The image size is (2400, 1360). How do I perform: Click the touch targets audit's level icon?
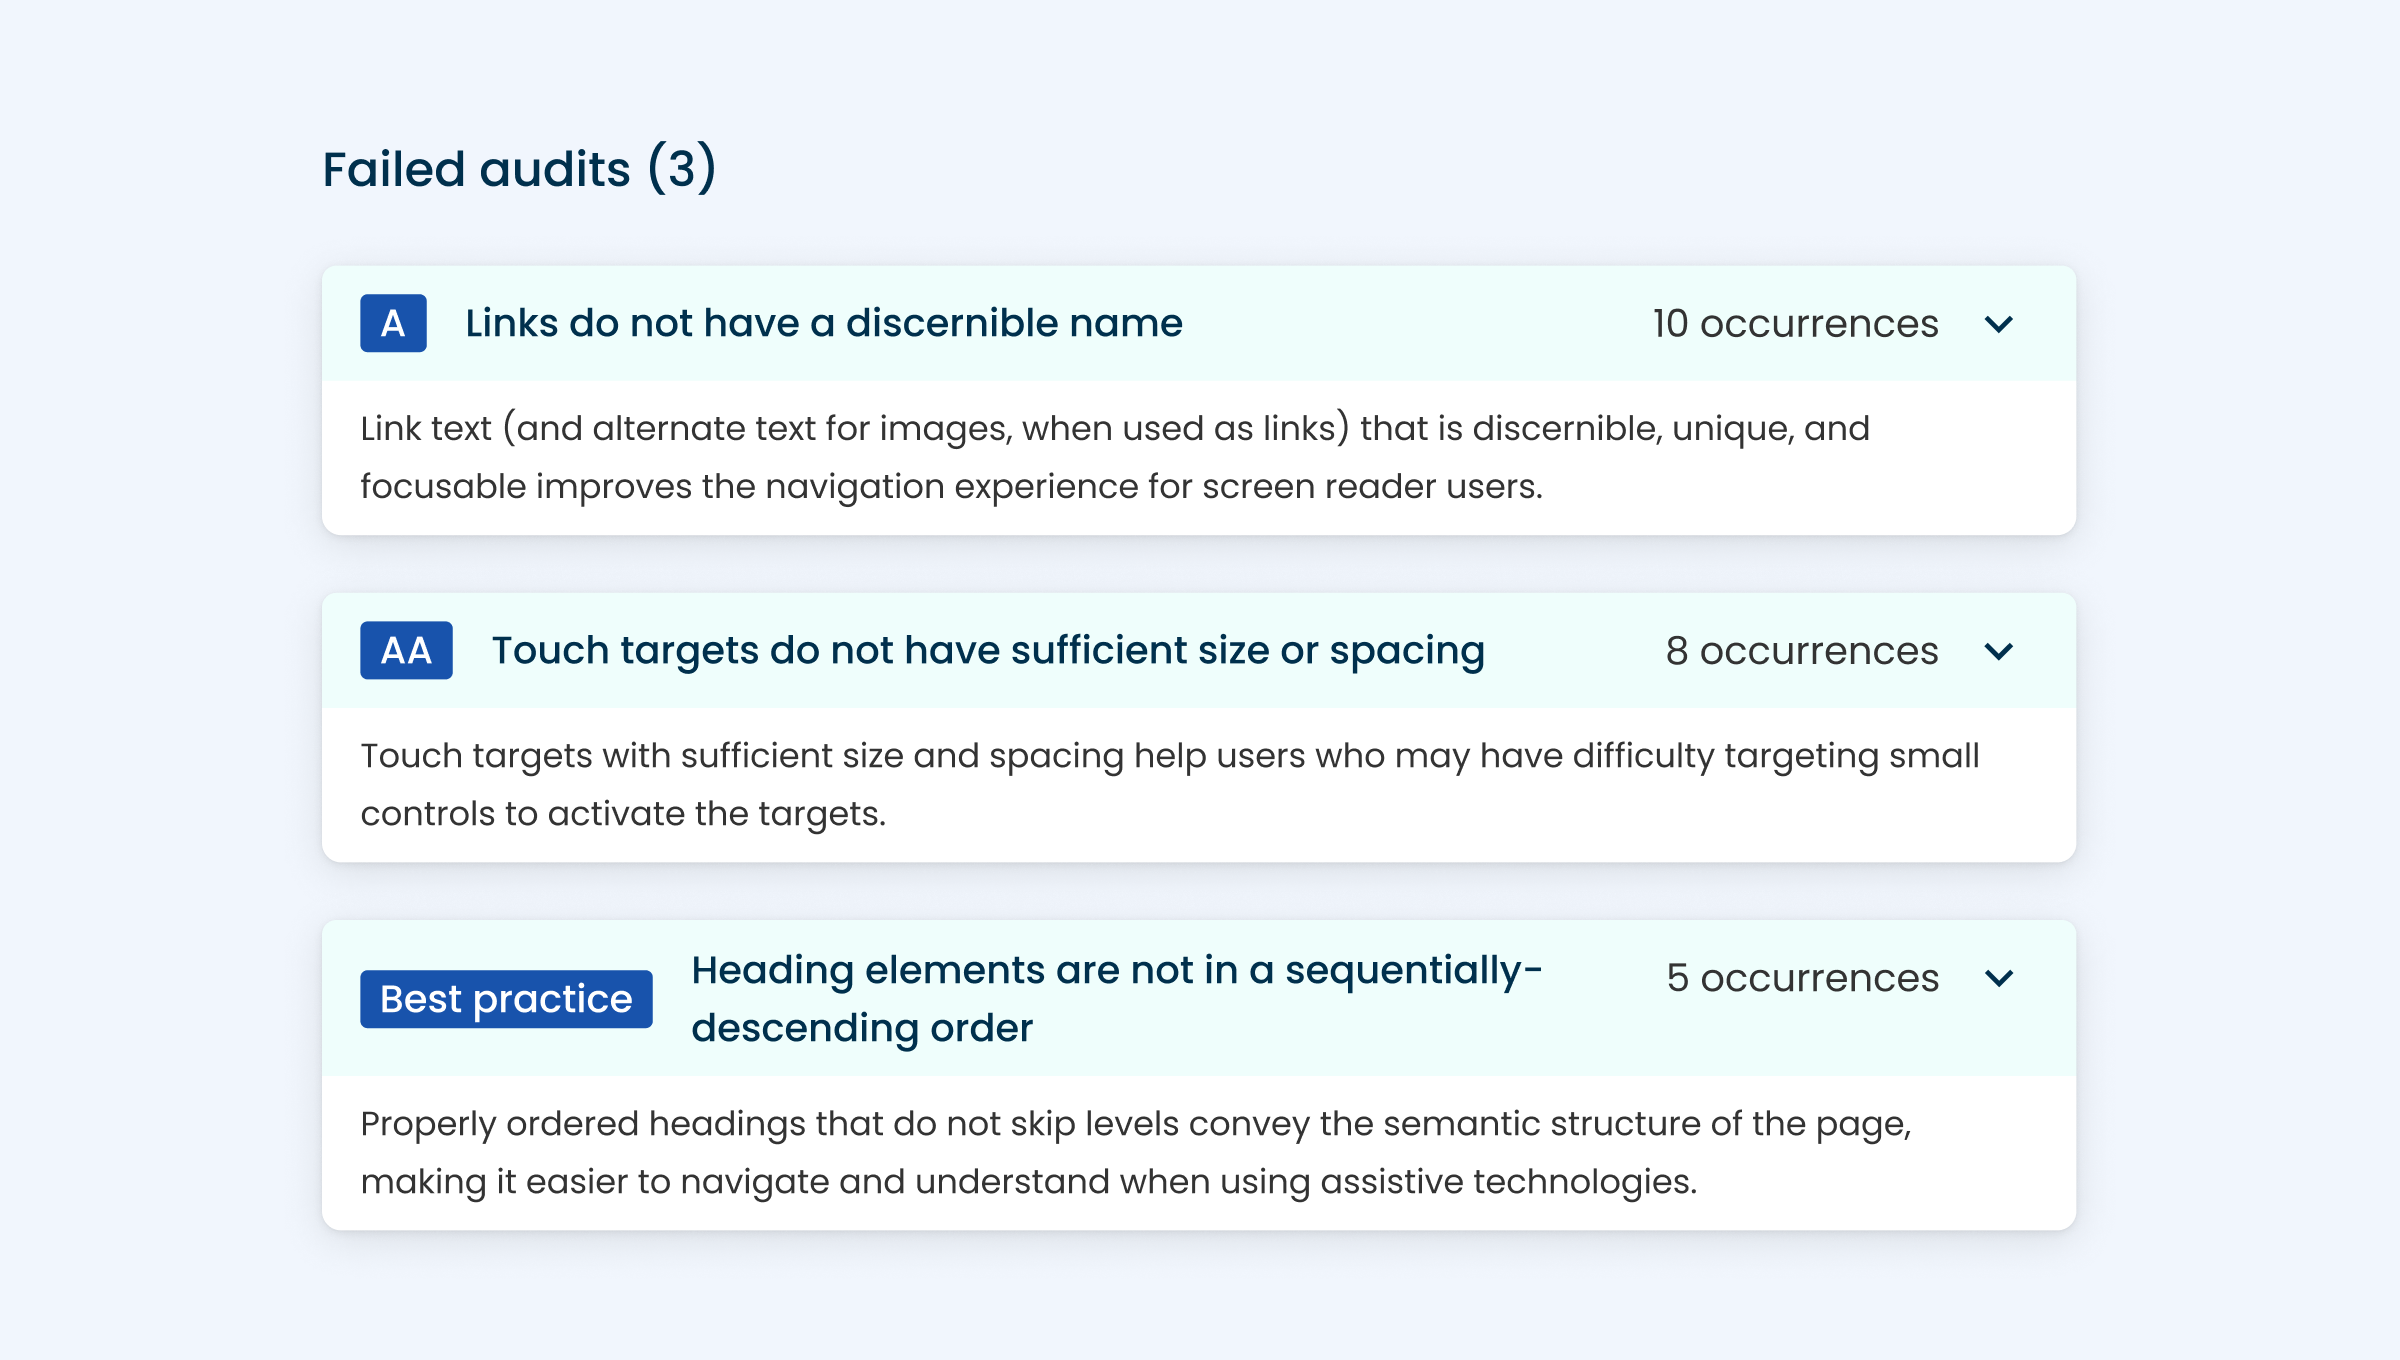(405, 650)
